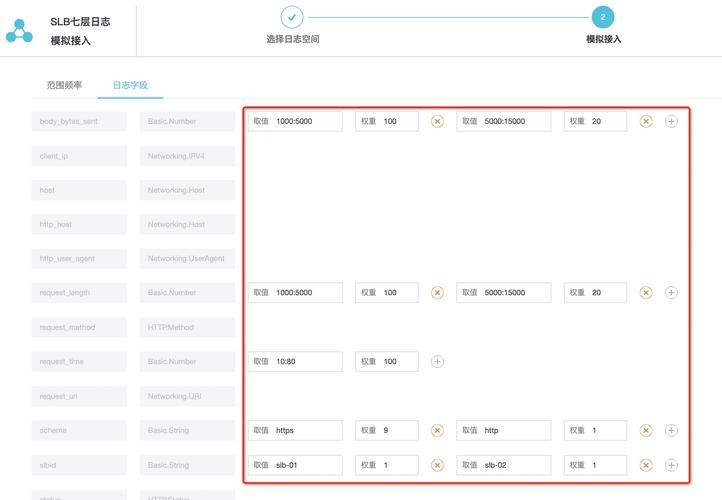This screenshot has height=500, width=722.
Task: Click the Networking.URI type box
Action: point(187,396)
